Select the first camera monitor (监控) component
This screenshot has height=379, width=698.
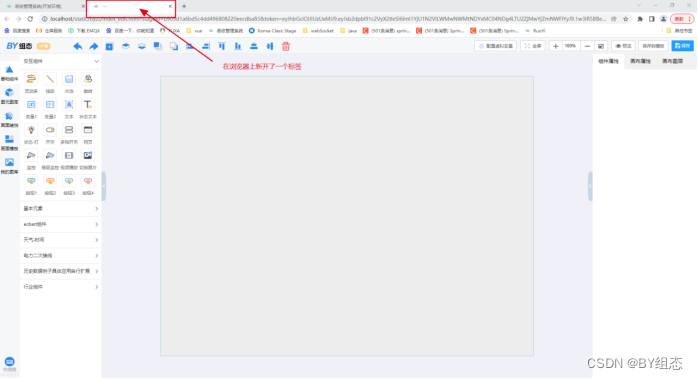[x=31, y=155]
